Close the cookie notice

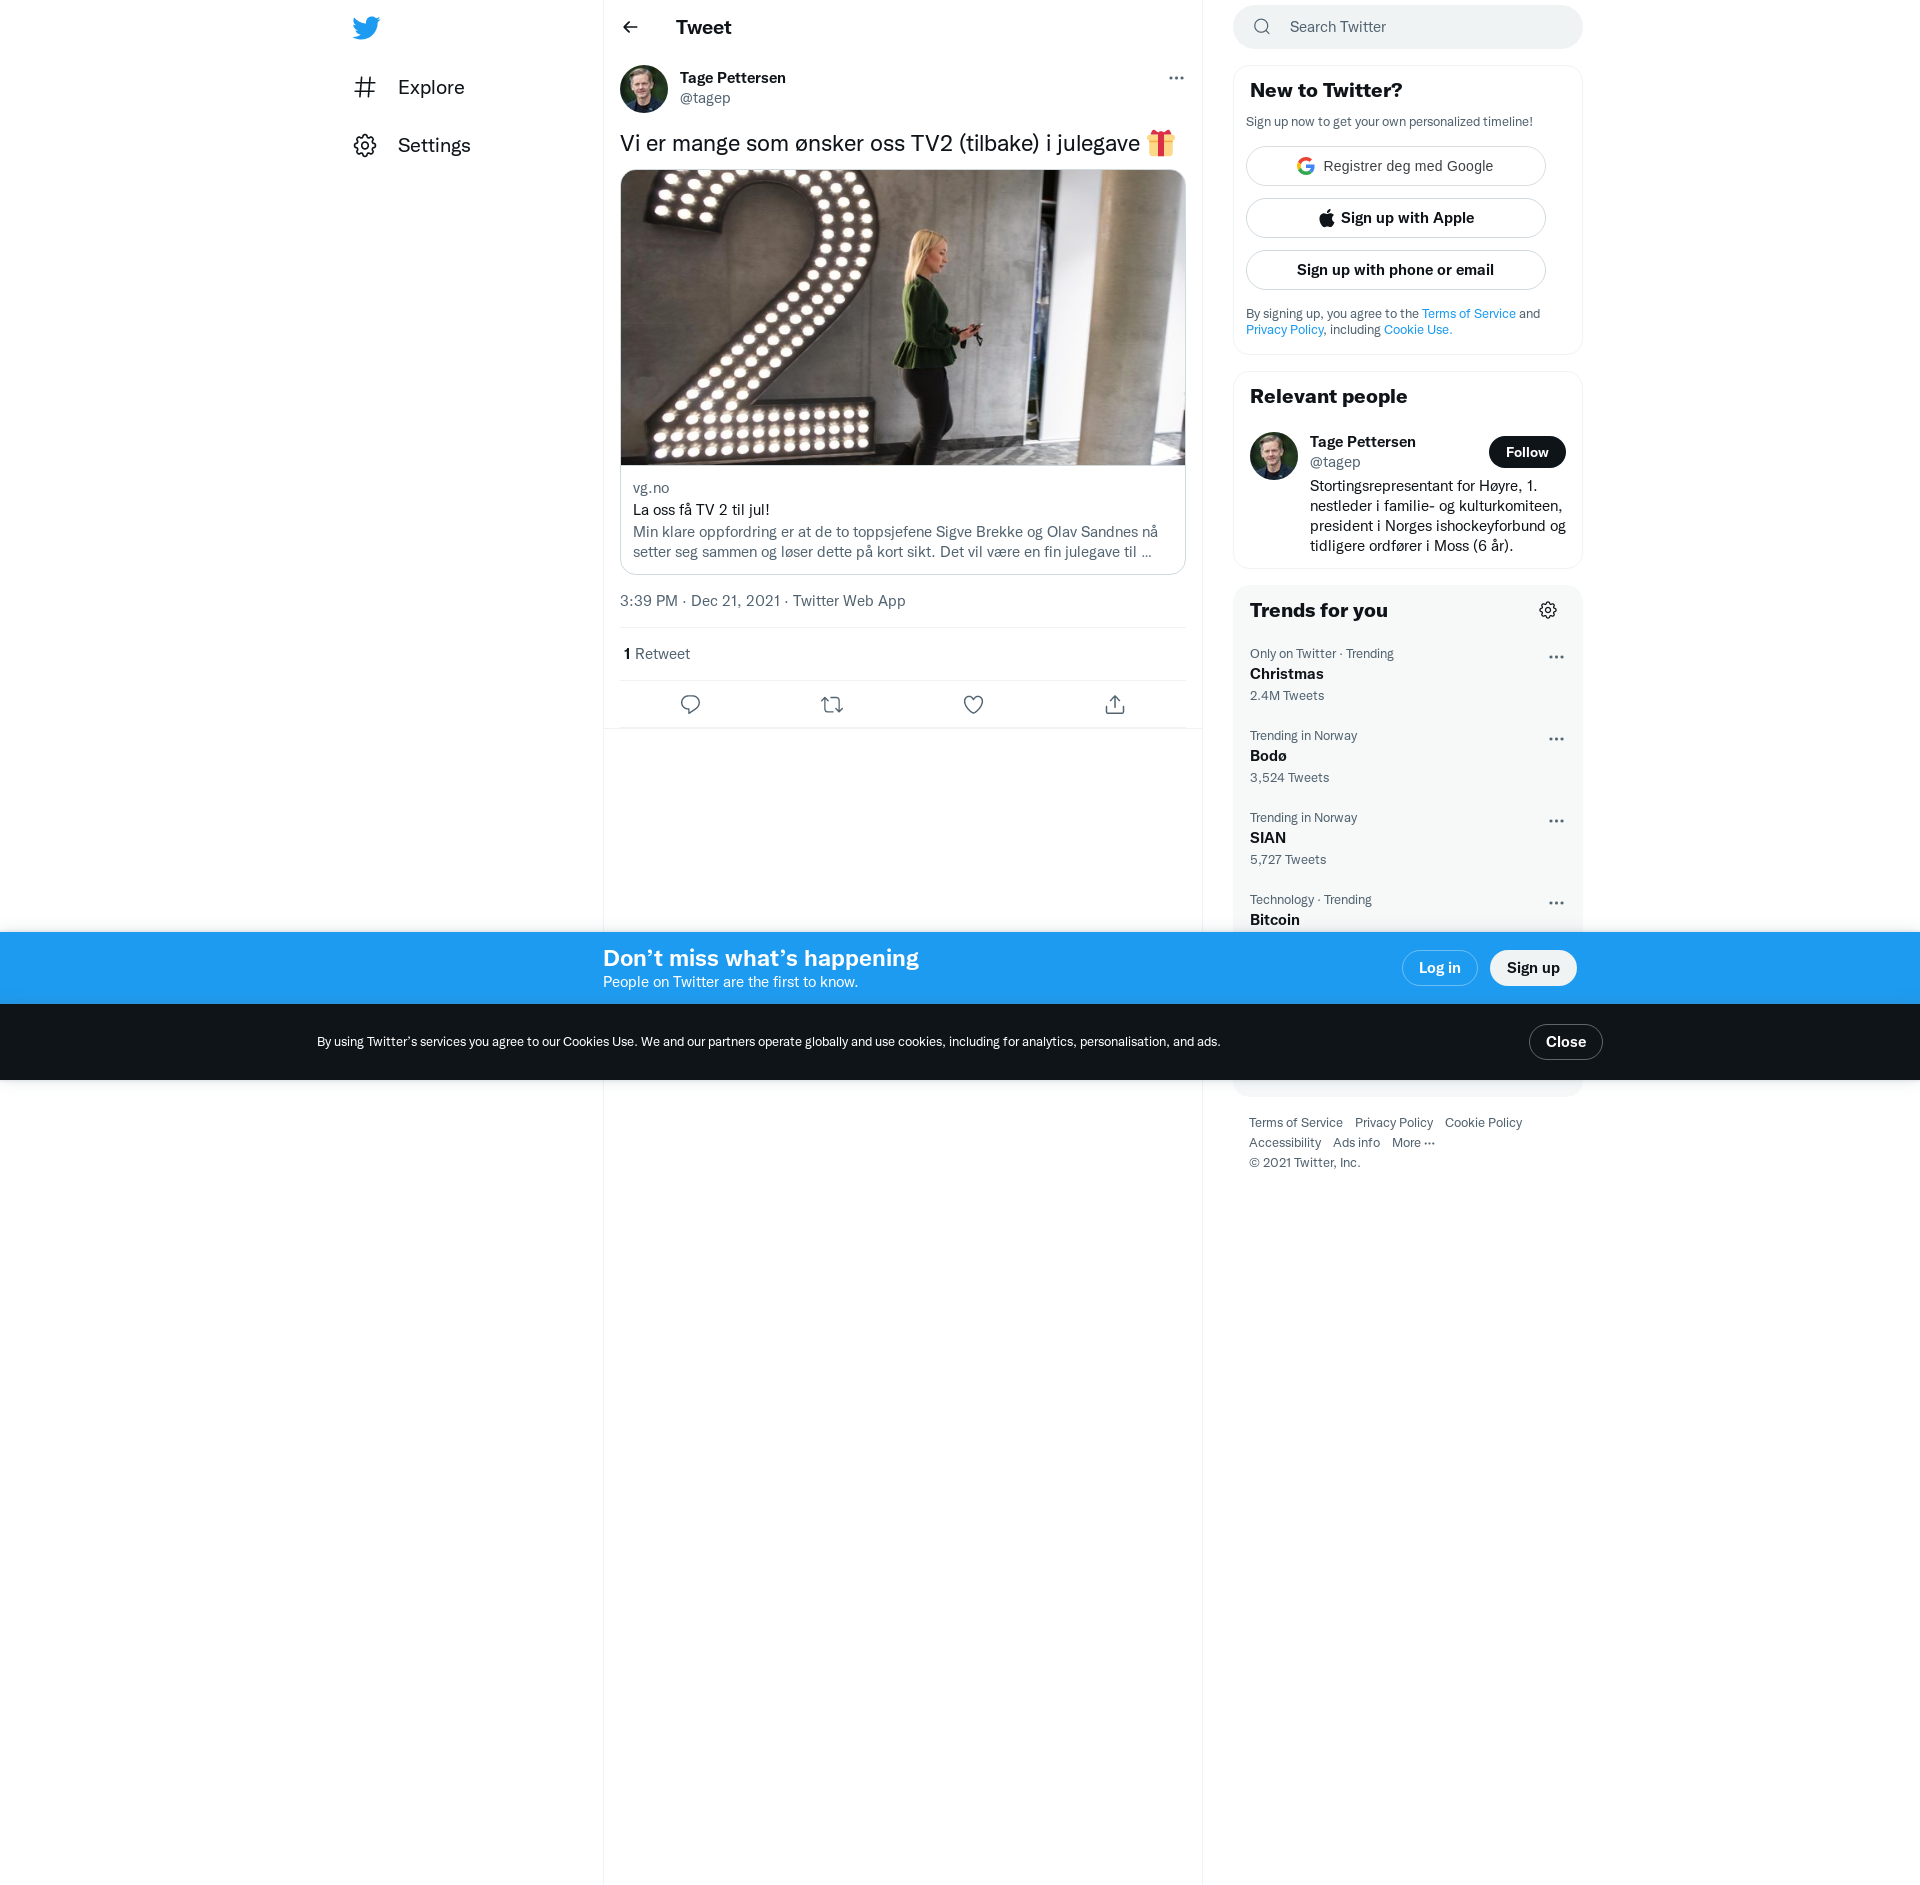point(1566,1042)
